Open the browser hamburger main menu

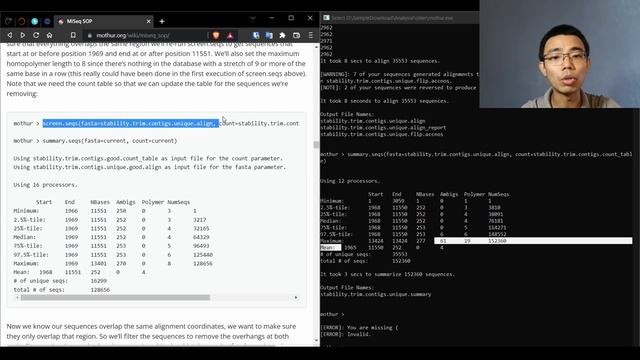pyautogui.click(x=311, y=36)
